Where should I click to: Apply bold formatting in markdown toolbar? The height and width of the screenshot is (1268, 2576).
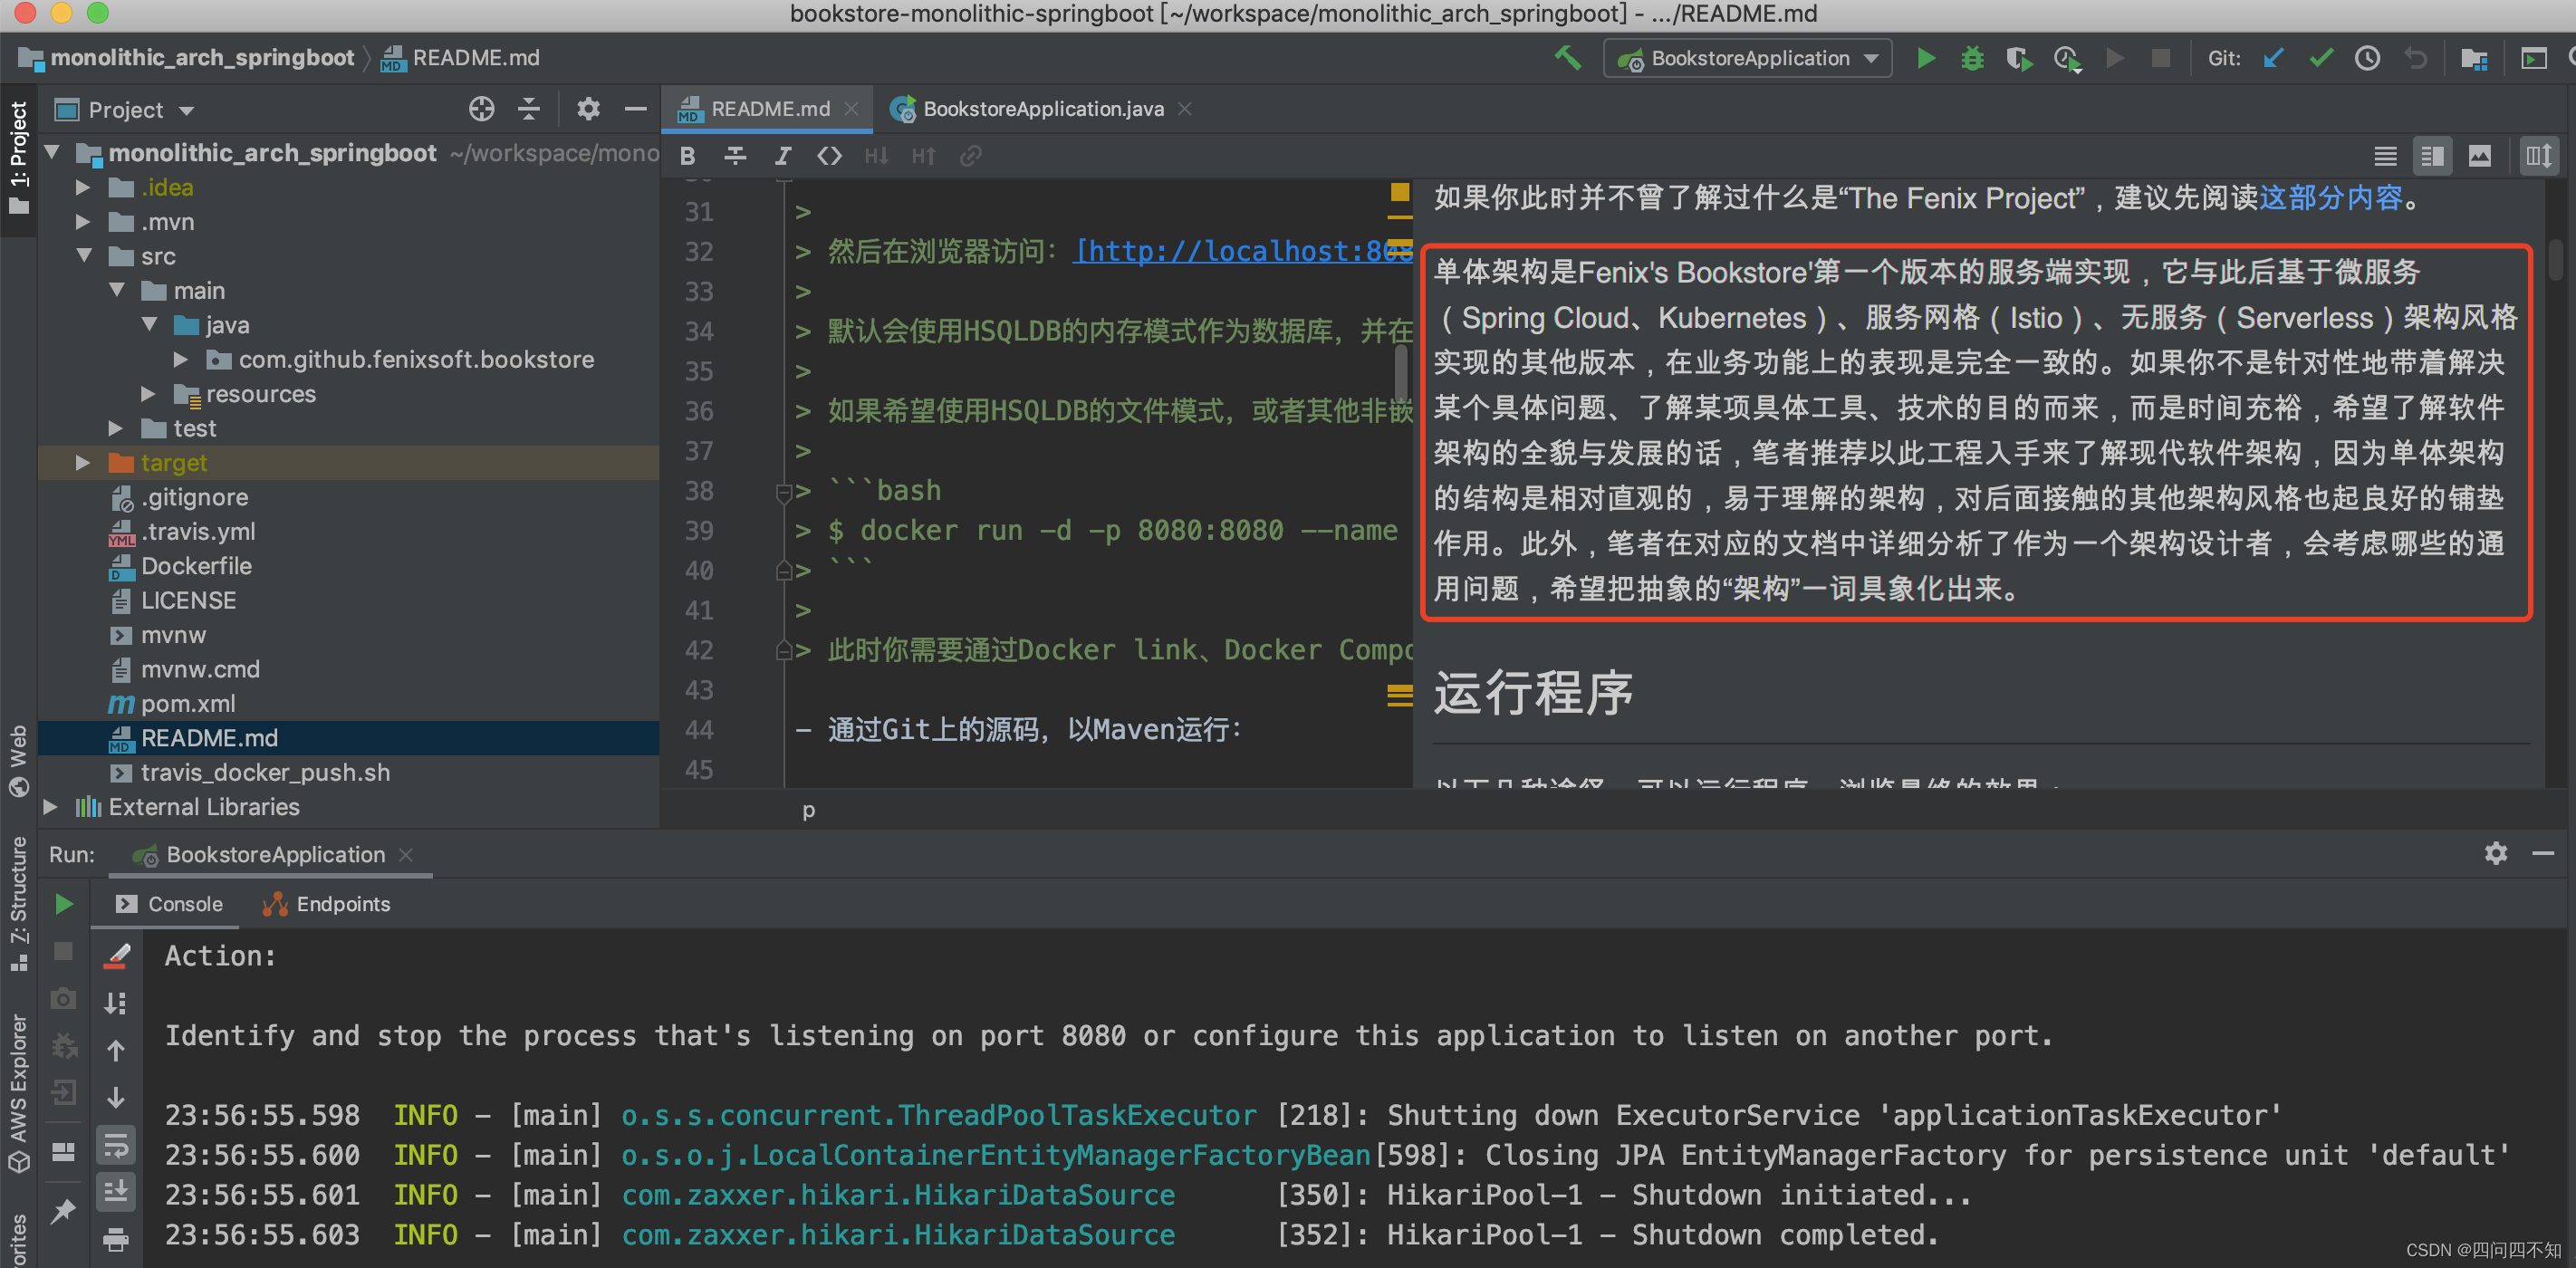point(687,156)
